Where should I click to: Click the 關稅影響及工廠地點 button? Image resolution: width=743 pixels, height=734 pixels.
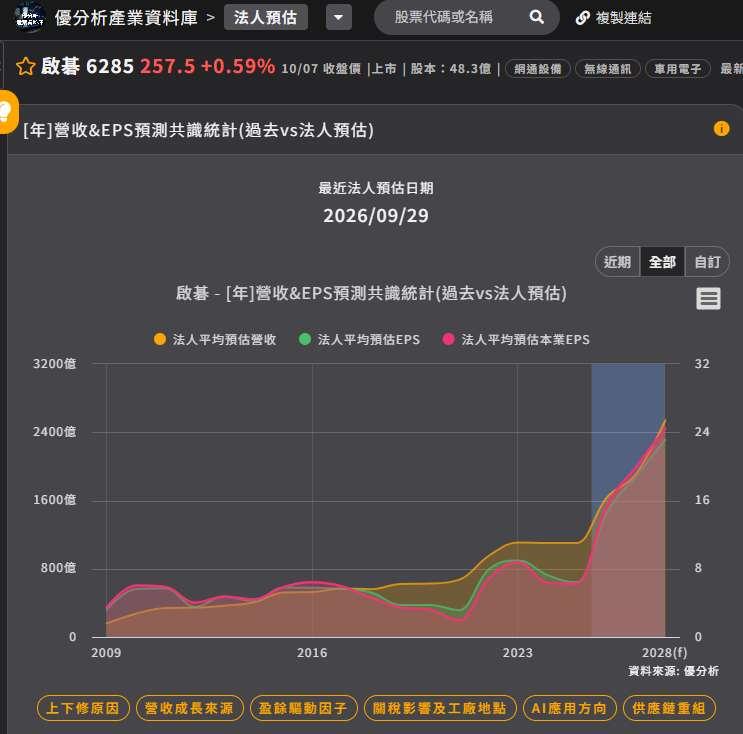[x=440, y=708]
